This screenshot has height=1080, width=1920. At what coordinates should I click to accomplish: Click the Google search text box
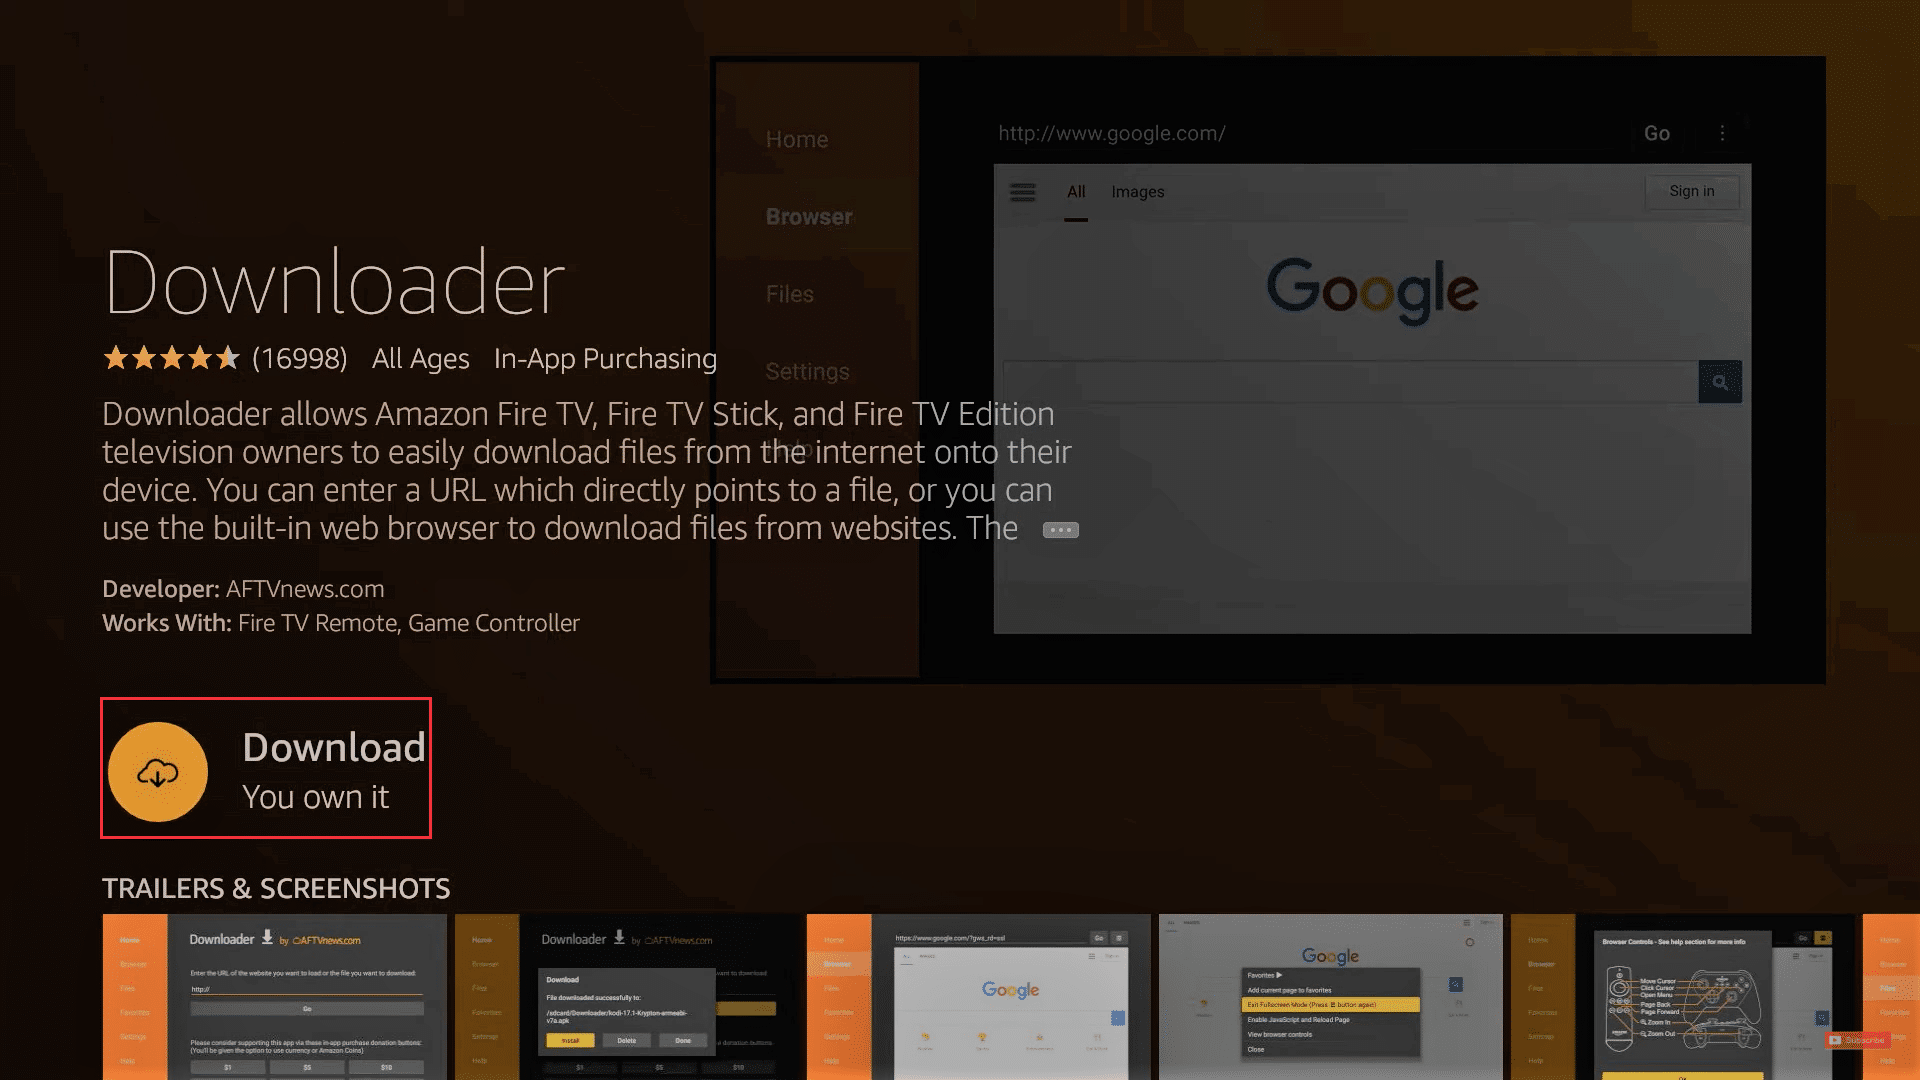(1350, 382)
